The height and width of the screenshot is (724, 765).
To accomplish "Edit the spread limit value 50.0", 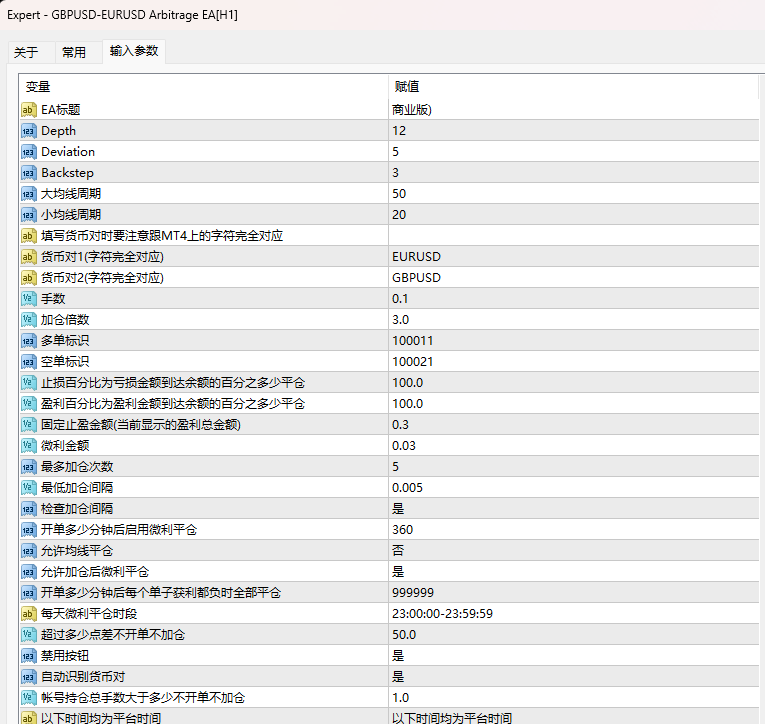I will tap(574, 634).
